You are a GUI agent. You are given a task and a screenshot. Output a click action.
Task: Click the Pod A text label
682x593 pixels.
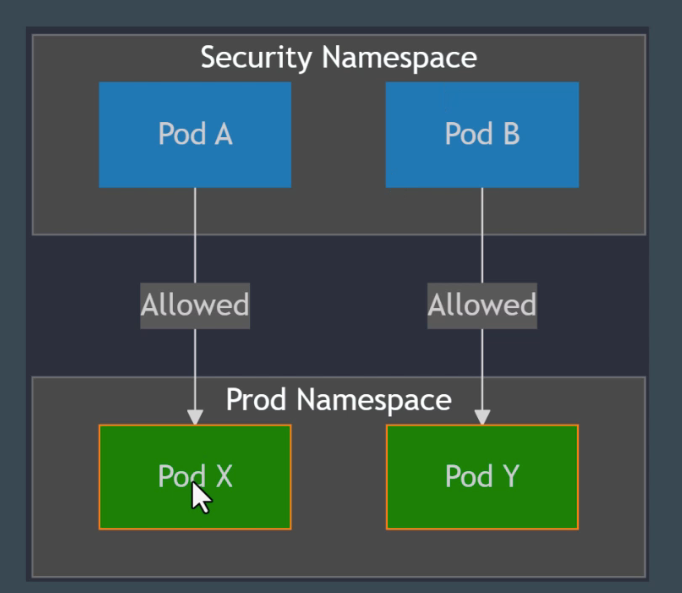point(195,134)
